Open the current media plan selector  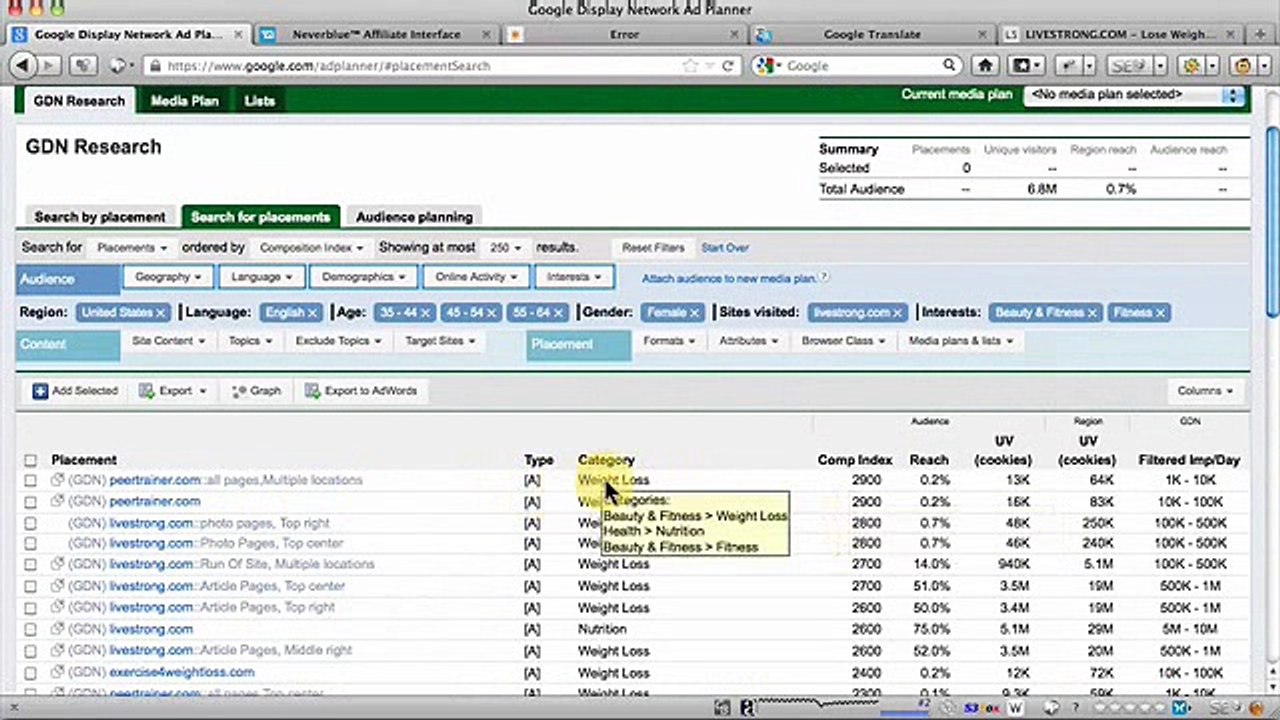[x=1133, y=95]
